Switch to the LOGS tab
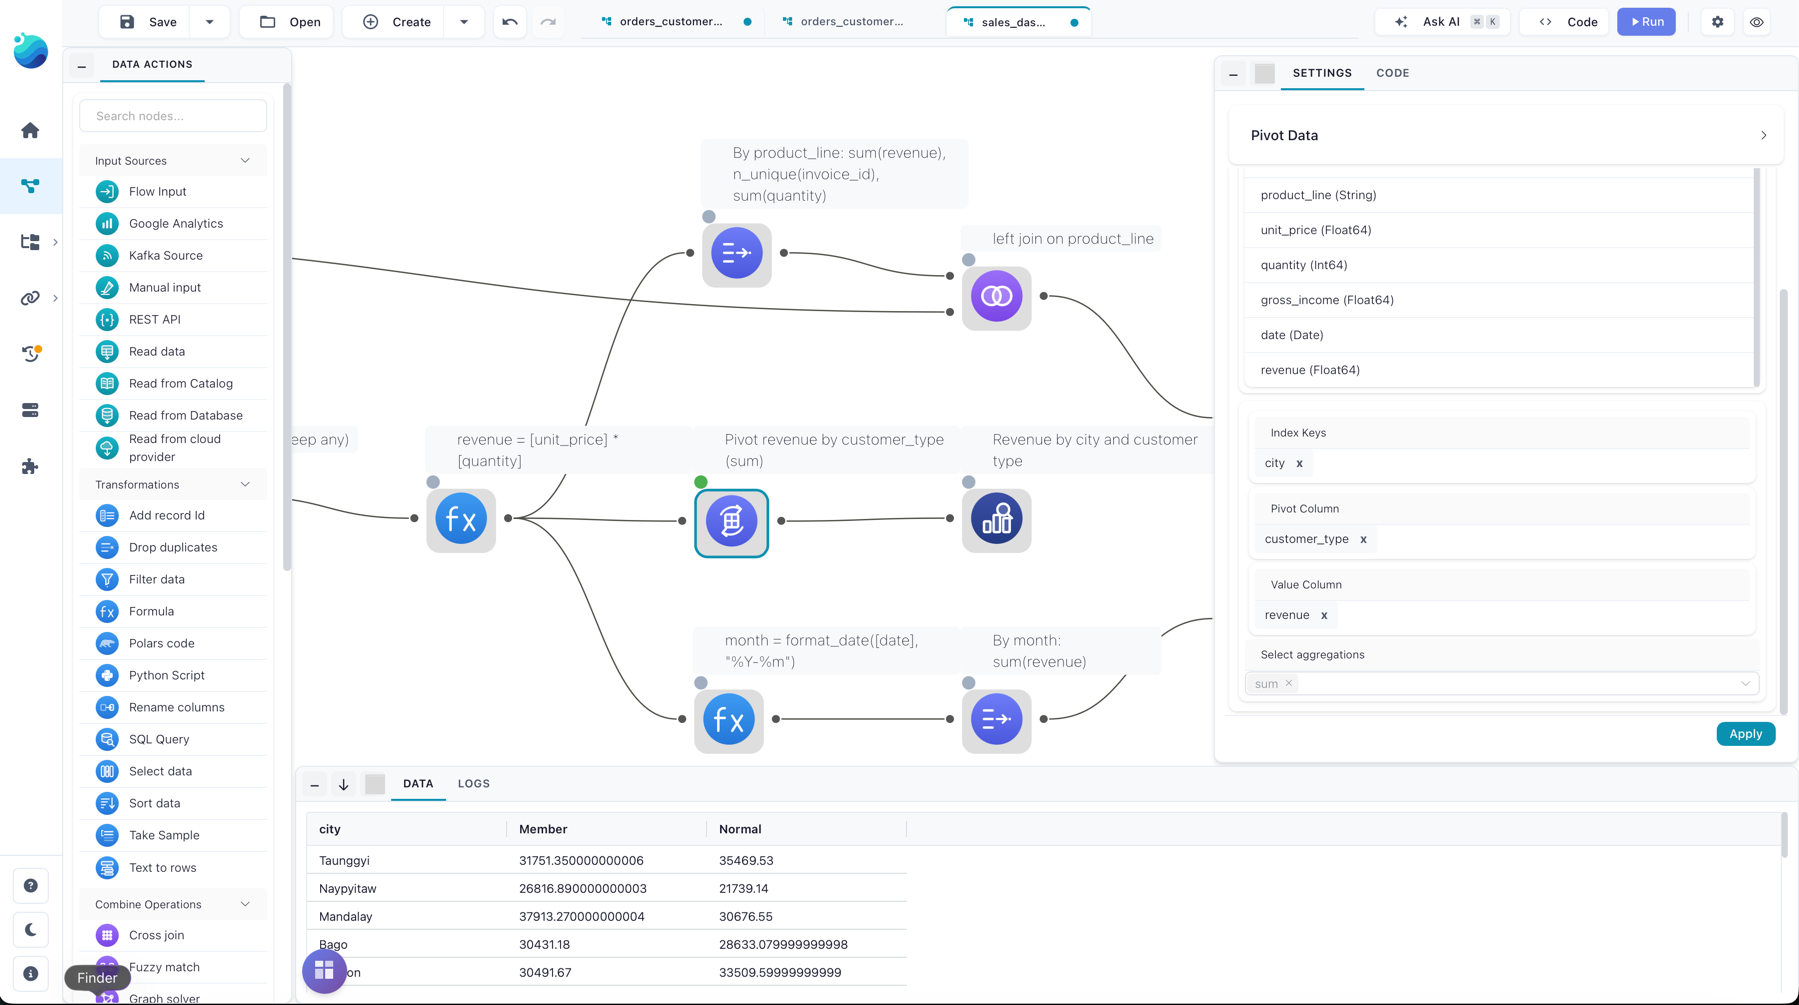Image resolution: width=1799 pixels, height=1005 pixels. [x=474, y=784]
